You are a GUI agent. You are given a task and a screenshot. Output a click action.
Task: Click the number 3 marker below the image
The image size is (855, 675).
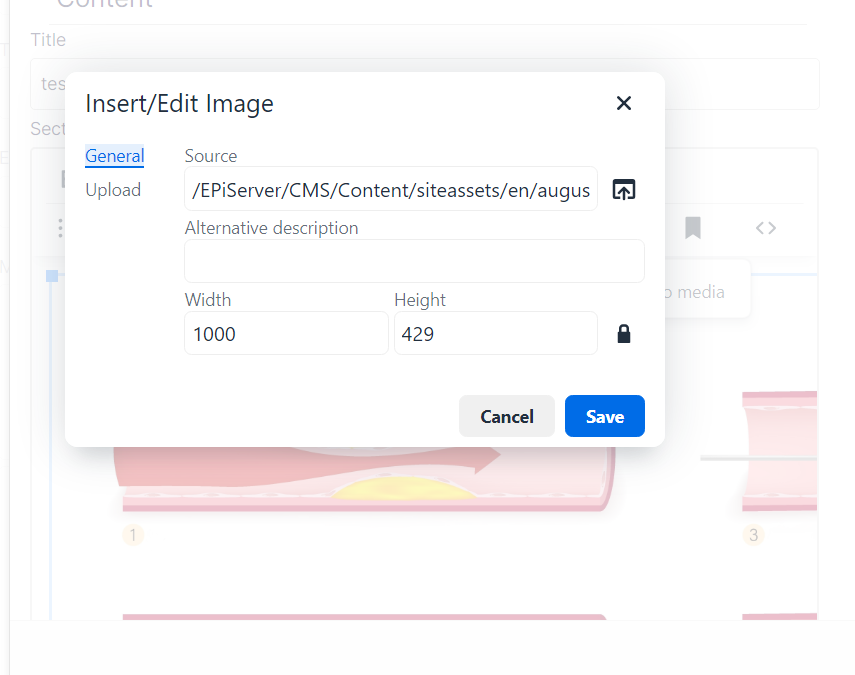754,535
